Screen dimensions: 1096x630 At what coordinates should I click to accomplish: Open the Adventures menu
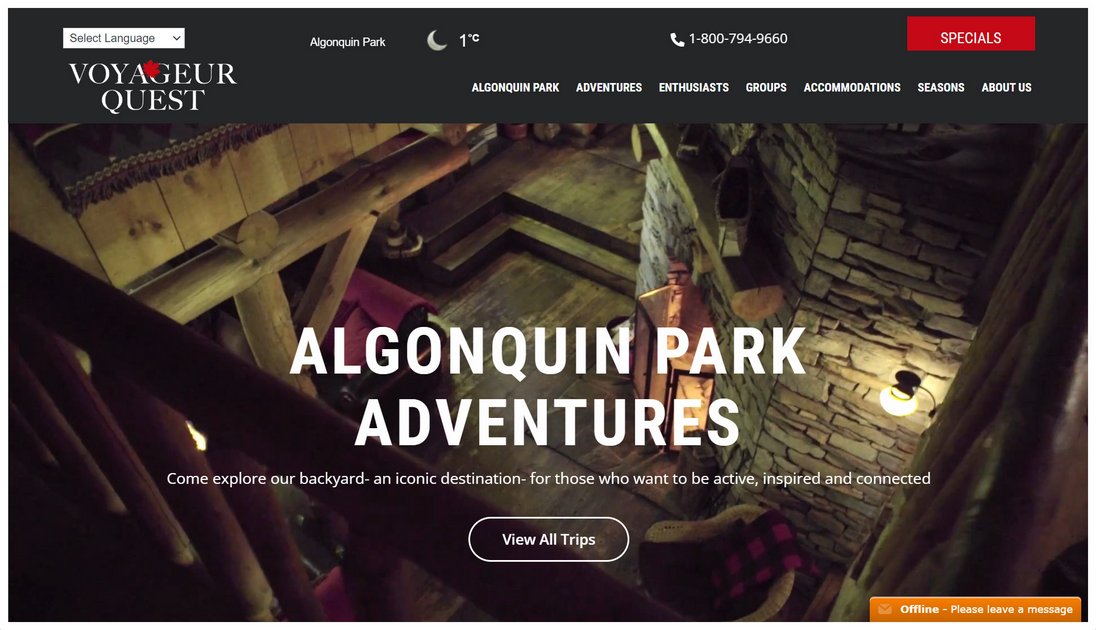point(609,87)
